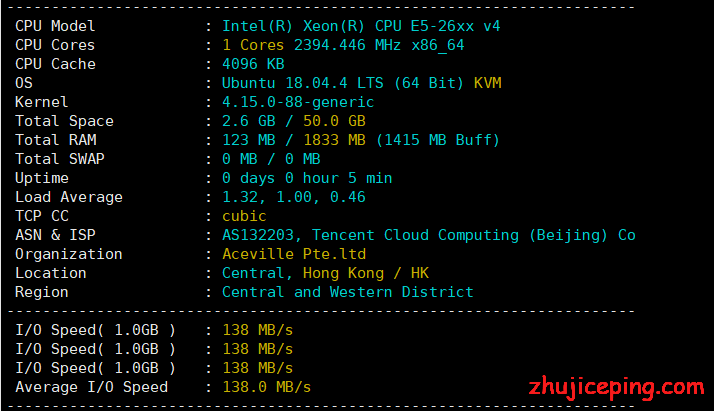The image size is (714, 411).
Task: Click the kernel version 4.15.0-88-generic
Action: coord(298,102)
